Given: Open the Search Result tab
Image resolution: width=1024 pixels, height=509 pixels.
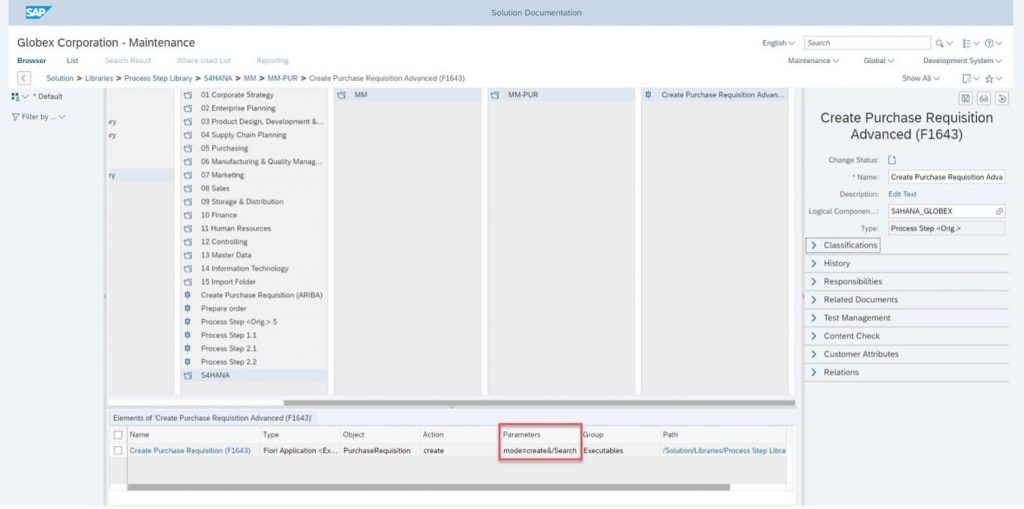Looking at the screenshot, I should point(128,61).
